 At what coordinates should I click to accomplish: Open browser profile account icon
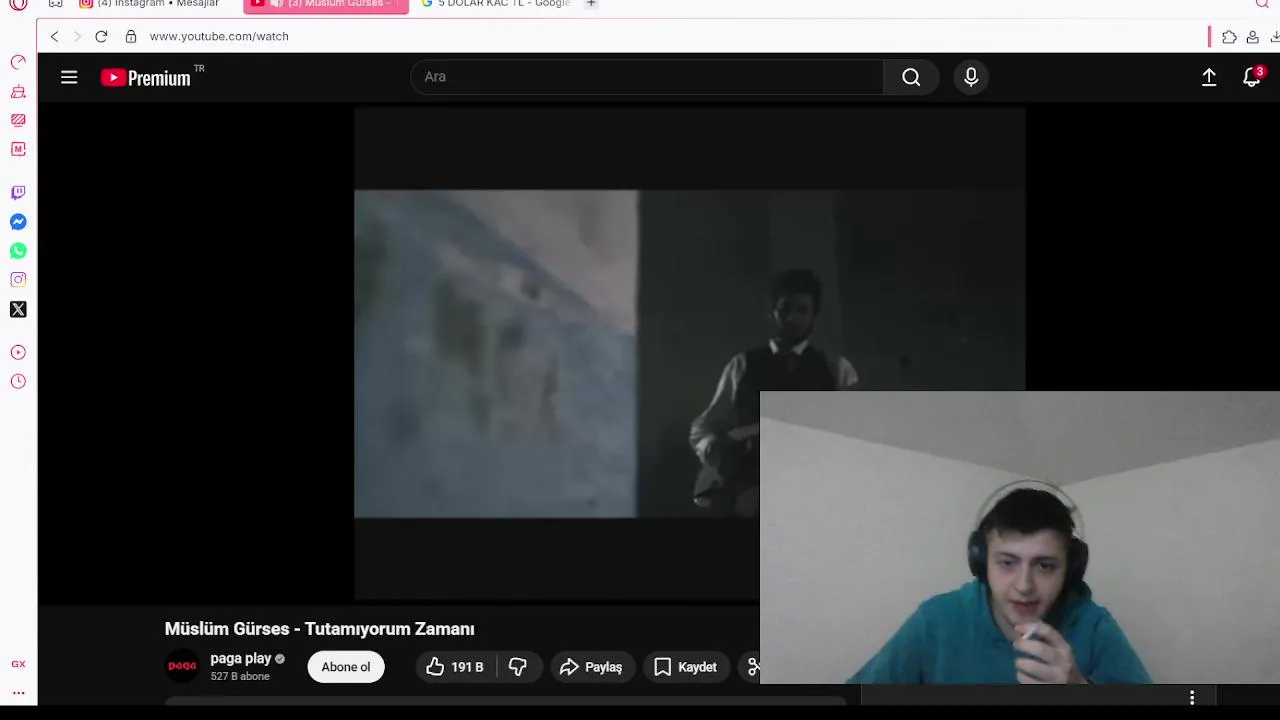1252,37
